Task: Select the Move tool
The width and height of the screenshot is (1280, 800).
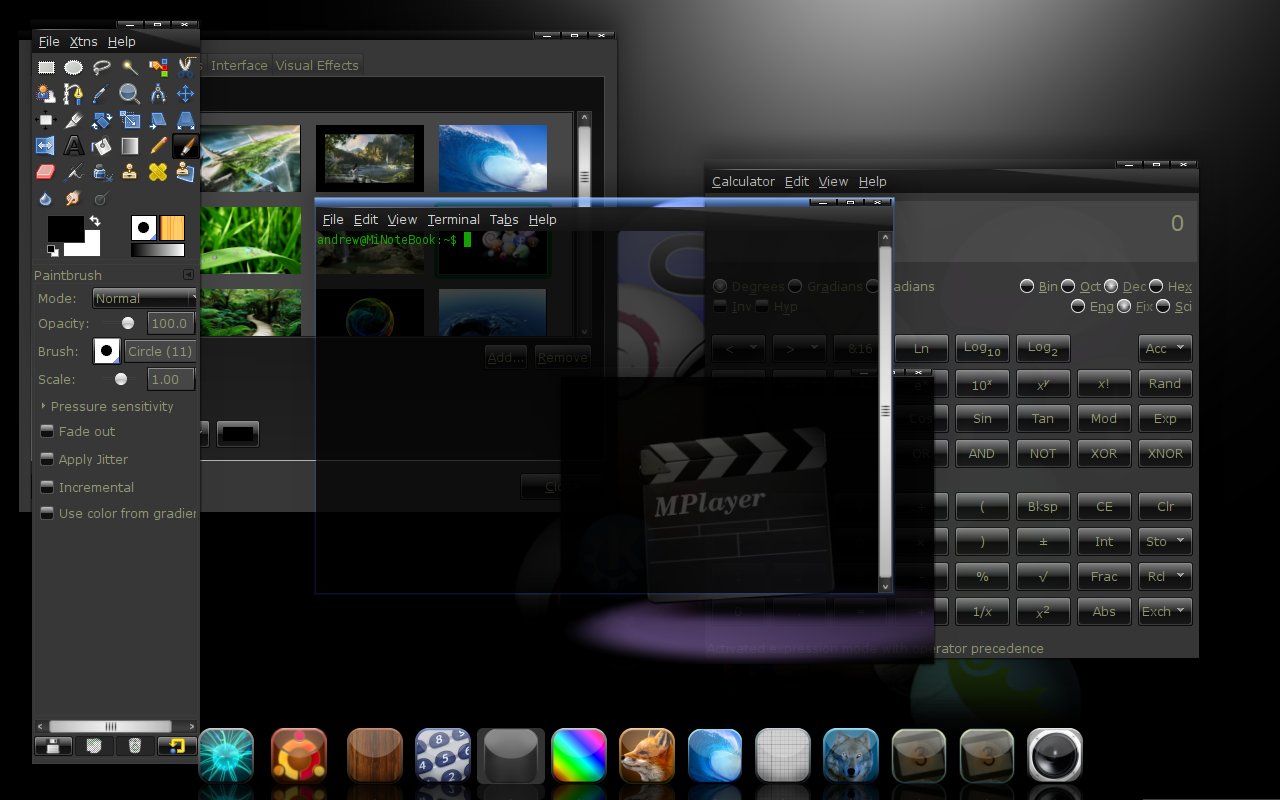Action: pyautogui.click(x=186, y=94)
